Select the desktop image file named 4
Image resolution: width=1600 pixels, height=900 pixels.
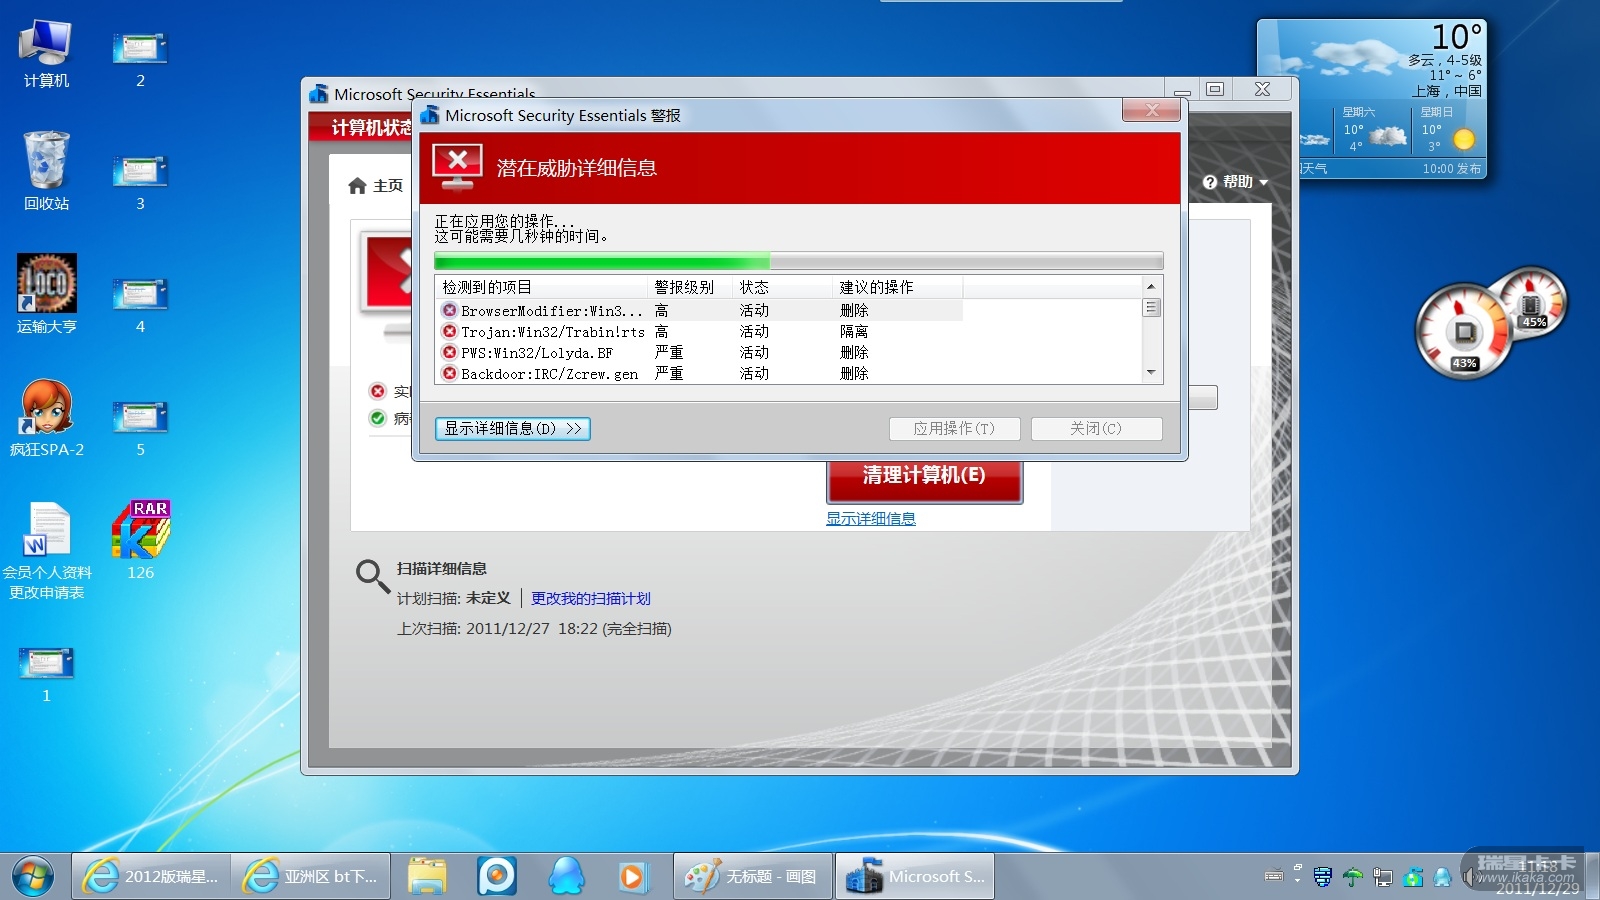coord(140,304)
